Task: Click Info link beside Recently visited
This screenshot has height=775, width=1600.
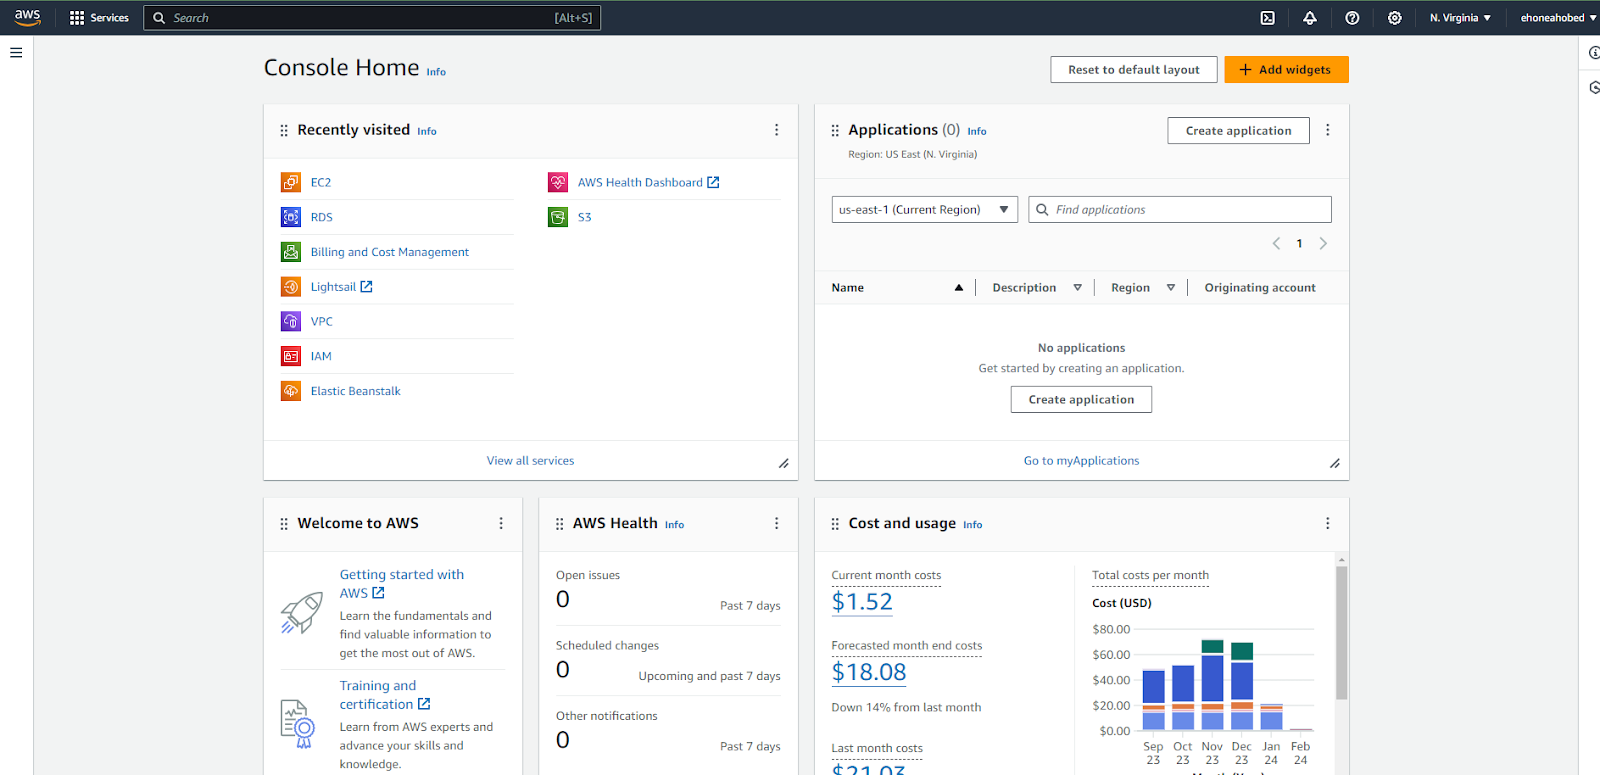Action: [427, 132]
